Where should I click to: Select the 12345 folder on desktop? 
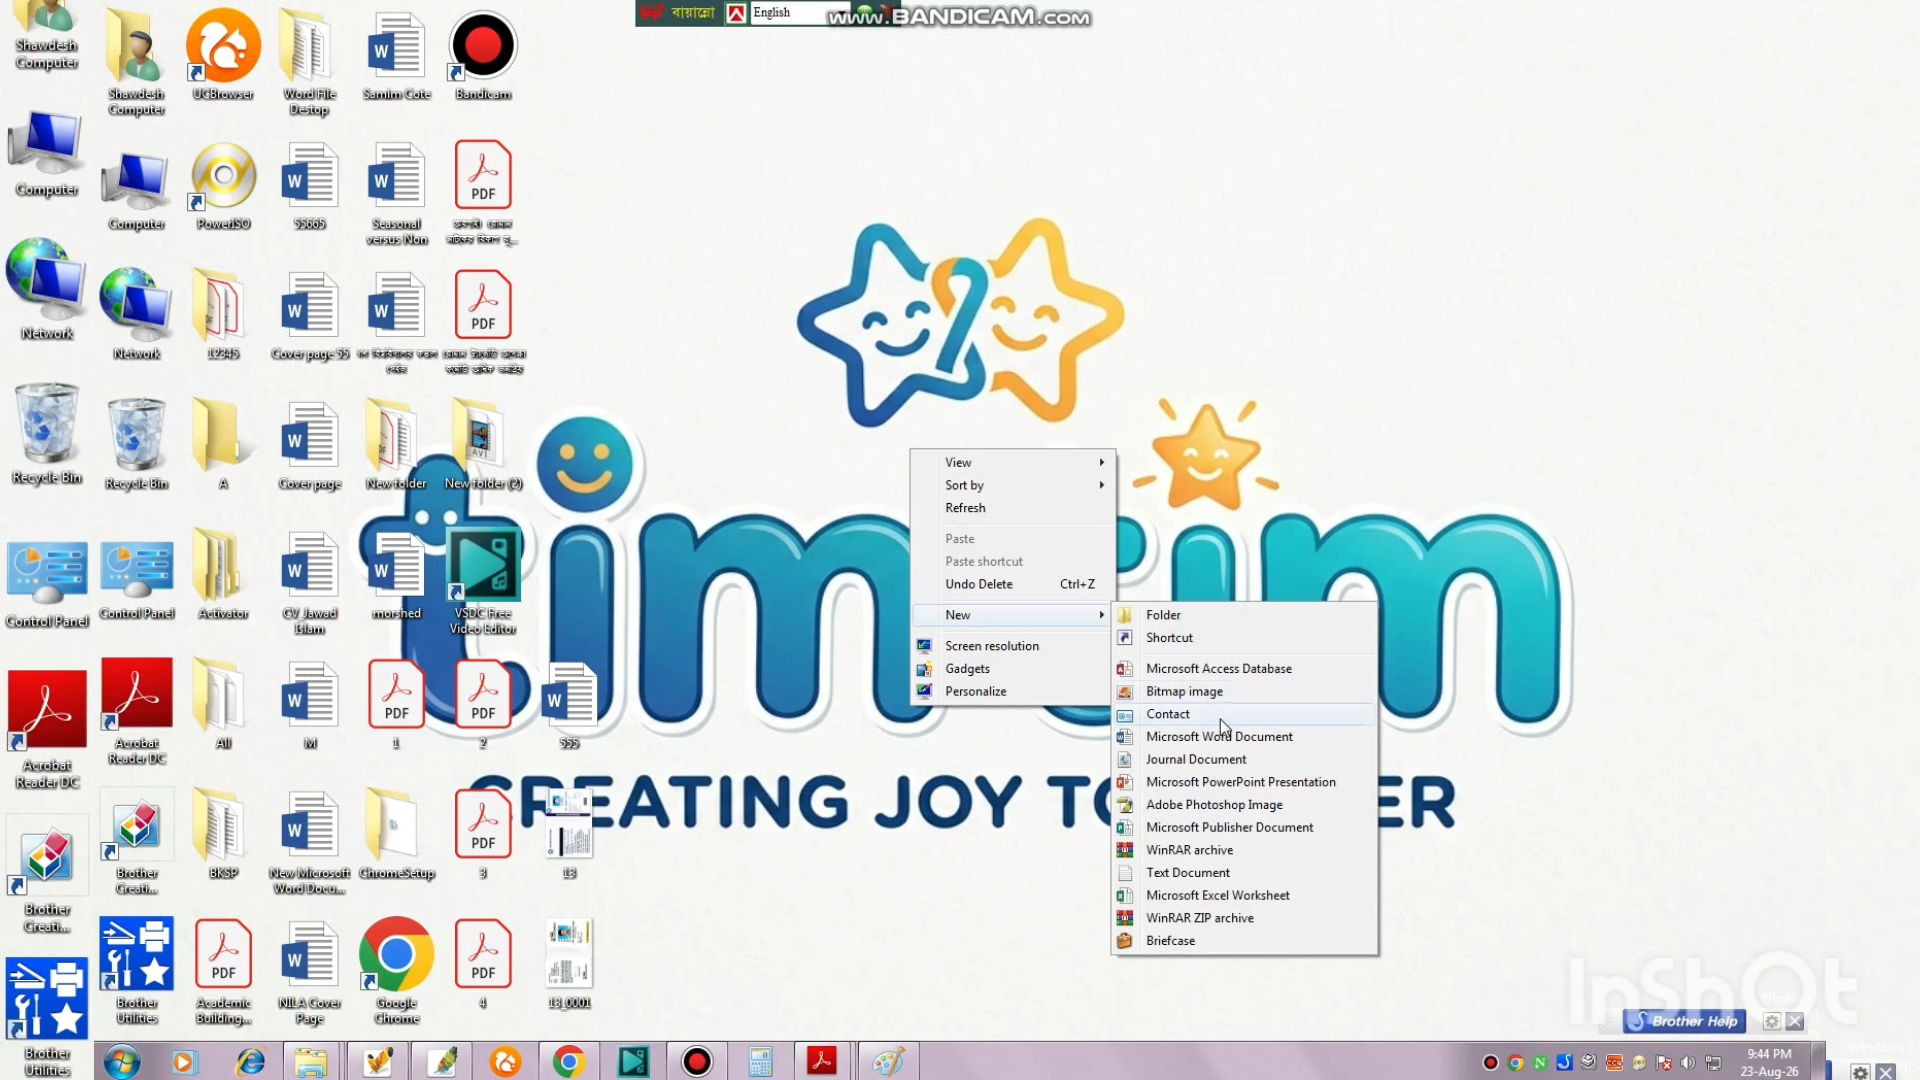223,315
